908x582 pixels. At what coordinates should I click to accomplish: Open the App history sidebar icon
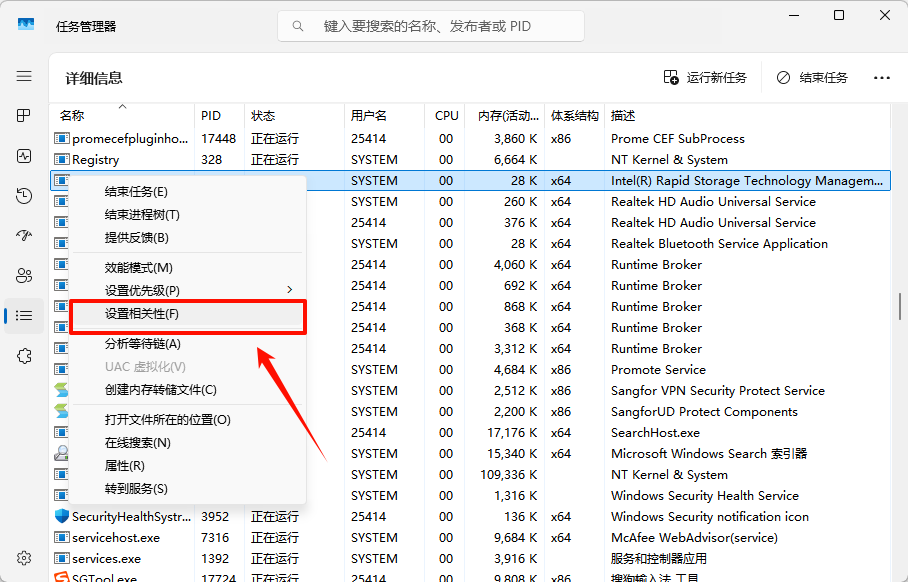23,196
